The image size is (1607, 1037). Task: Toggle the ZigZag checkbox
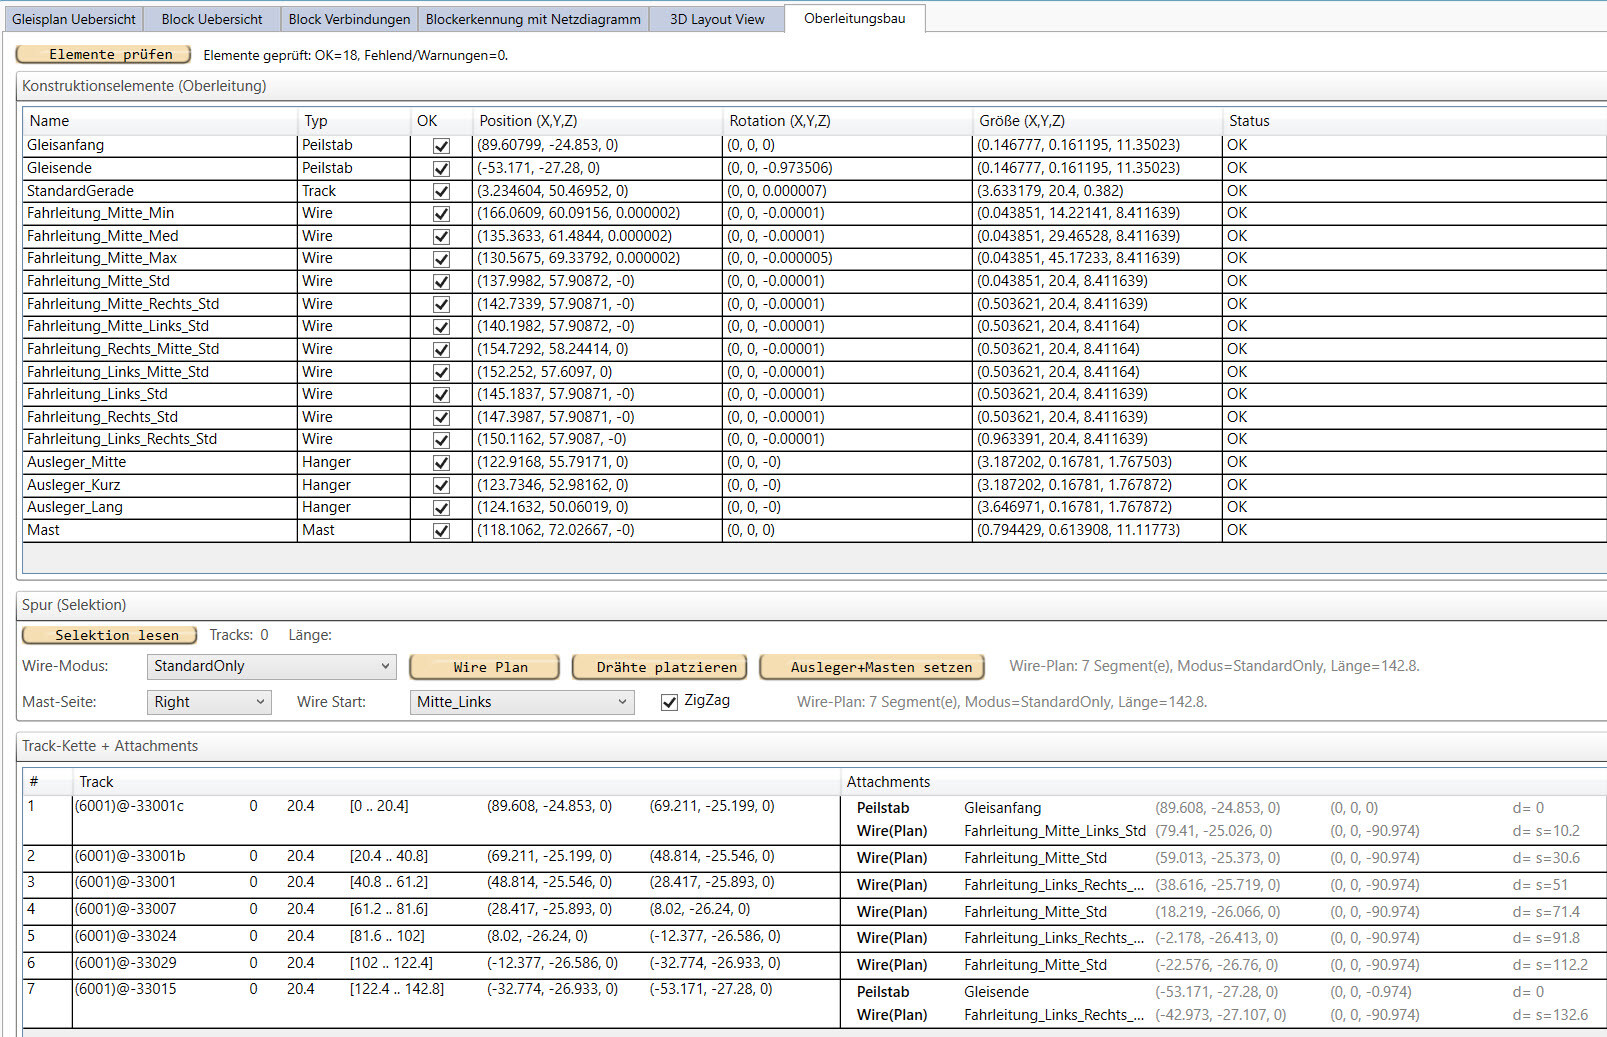point(670,702)
